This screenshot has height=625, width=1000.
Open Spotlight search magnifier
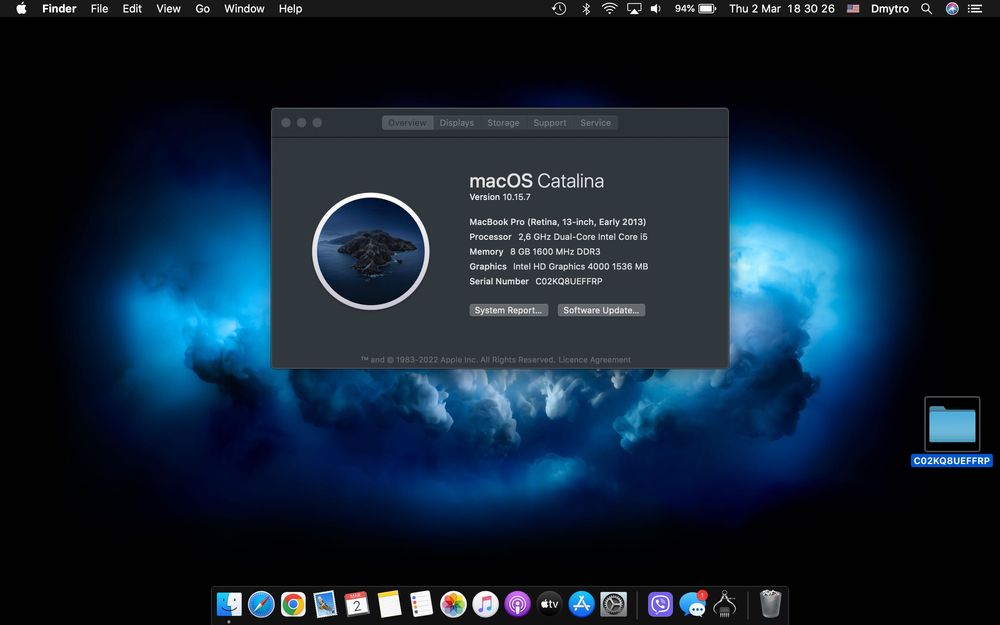[x=927, y=8]
